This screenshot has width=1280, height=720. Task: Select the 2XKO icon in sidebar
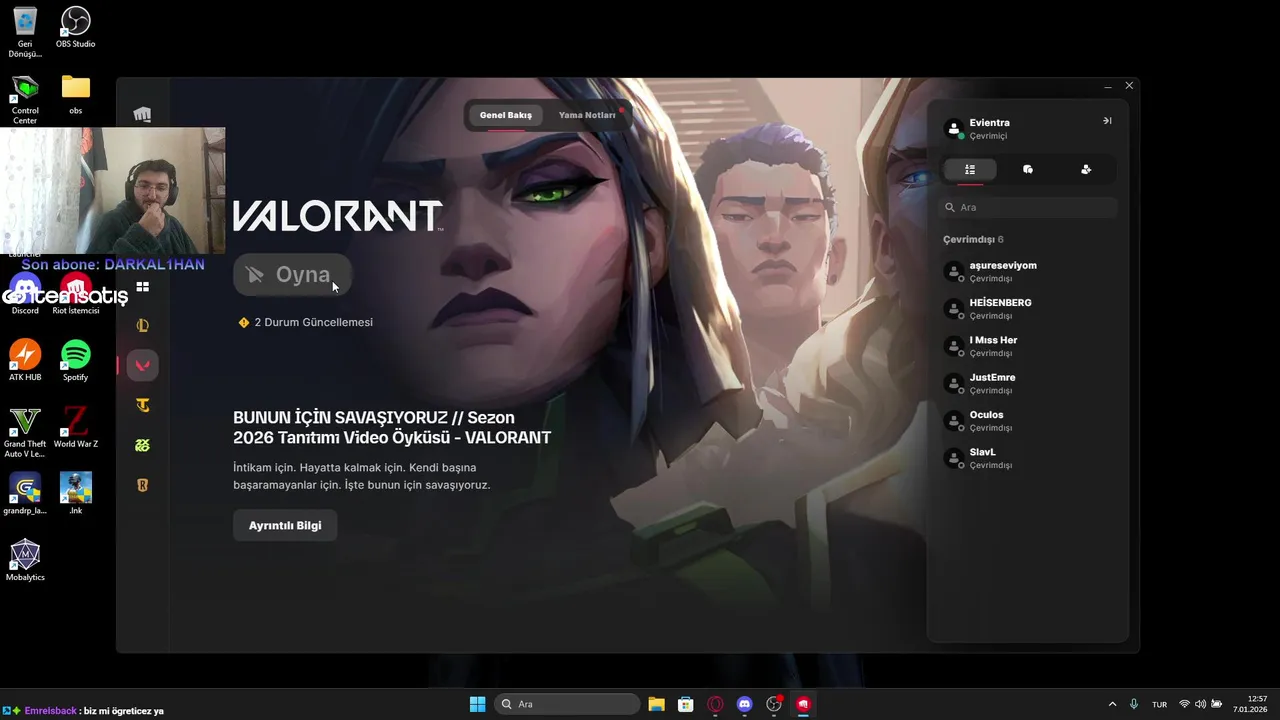click(143, 445)
